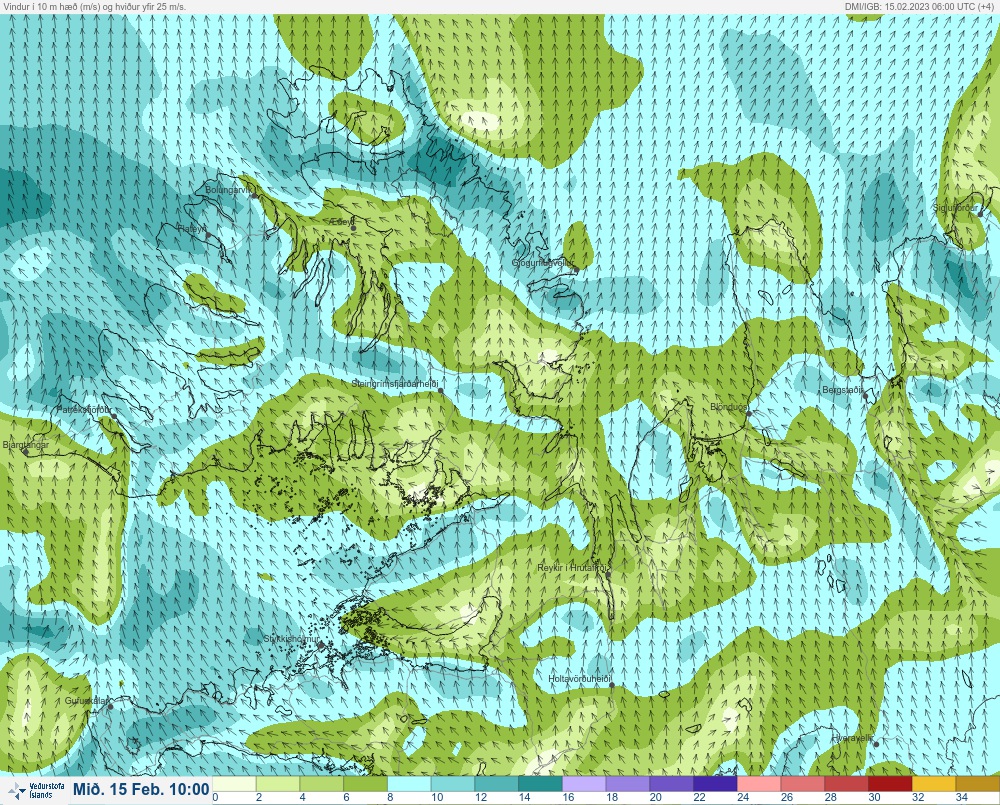Click the Siglufjörður station label

[955, 207]
